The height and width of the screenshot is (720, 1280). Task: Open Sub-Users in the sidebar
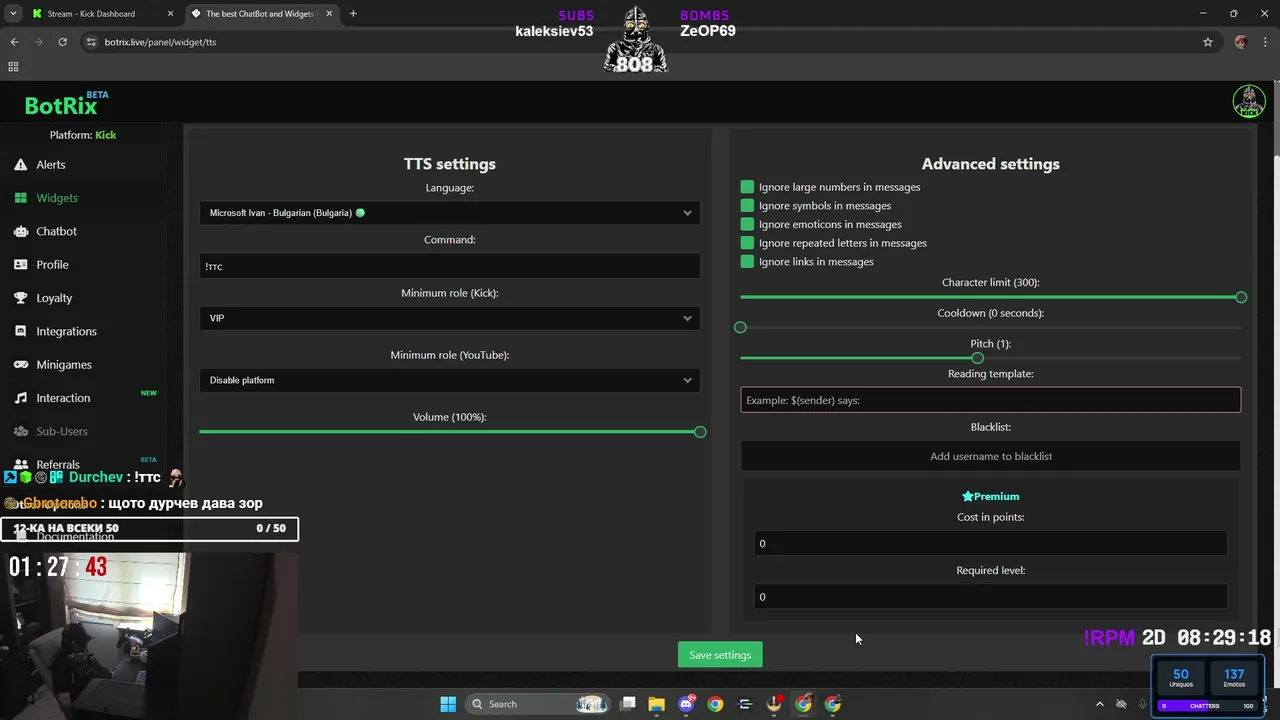pos(62,431)
